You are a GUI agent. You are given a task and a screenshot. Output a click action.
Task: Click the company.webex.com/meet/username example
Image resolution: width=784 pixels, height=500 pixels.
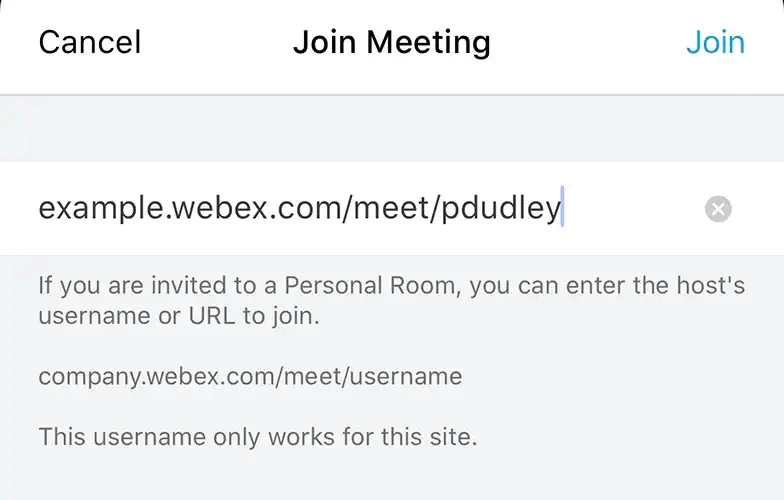(x=250, y=377)
